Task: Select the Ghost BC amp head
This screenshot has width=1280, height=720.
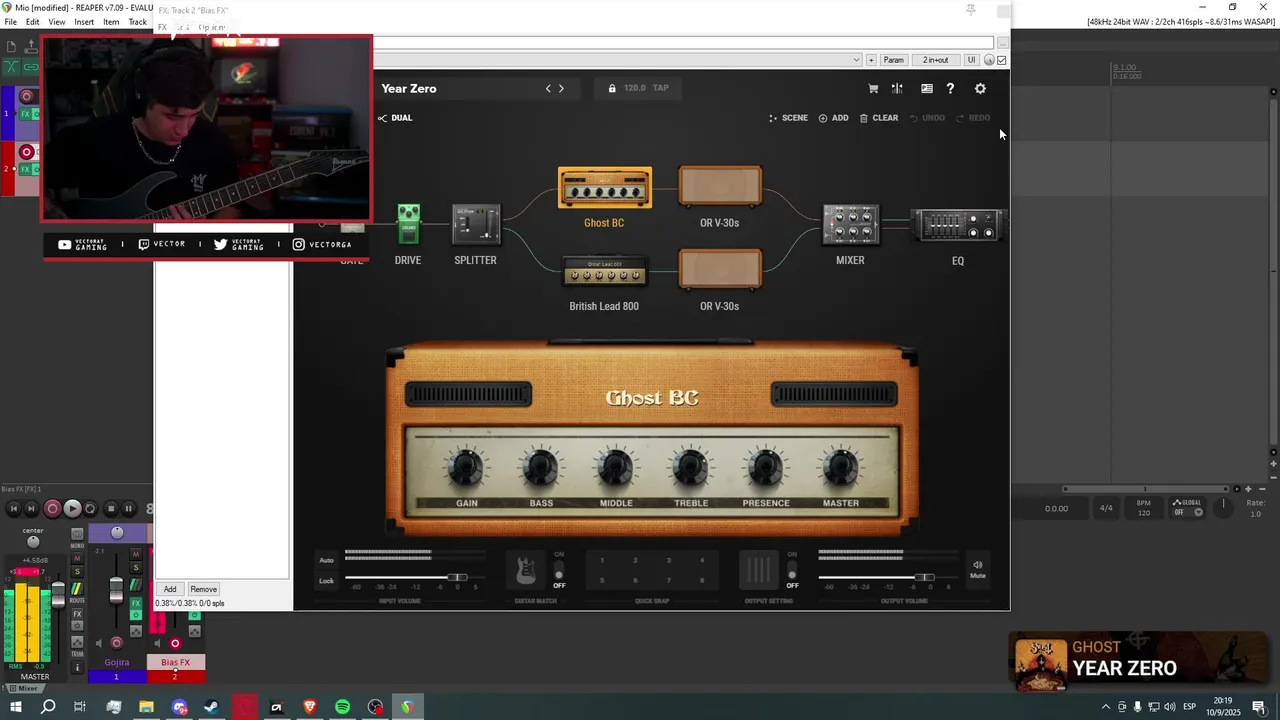Action: point(605,188)
